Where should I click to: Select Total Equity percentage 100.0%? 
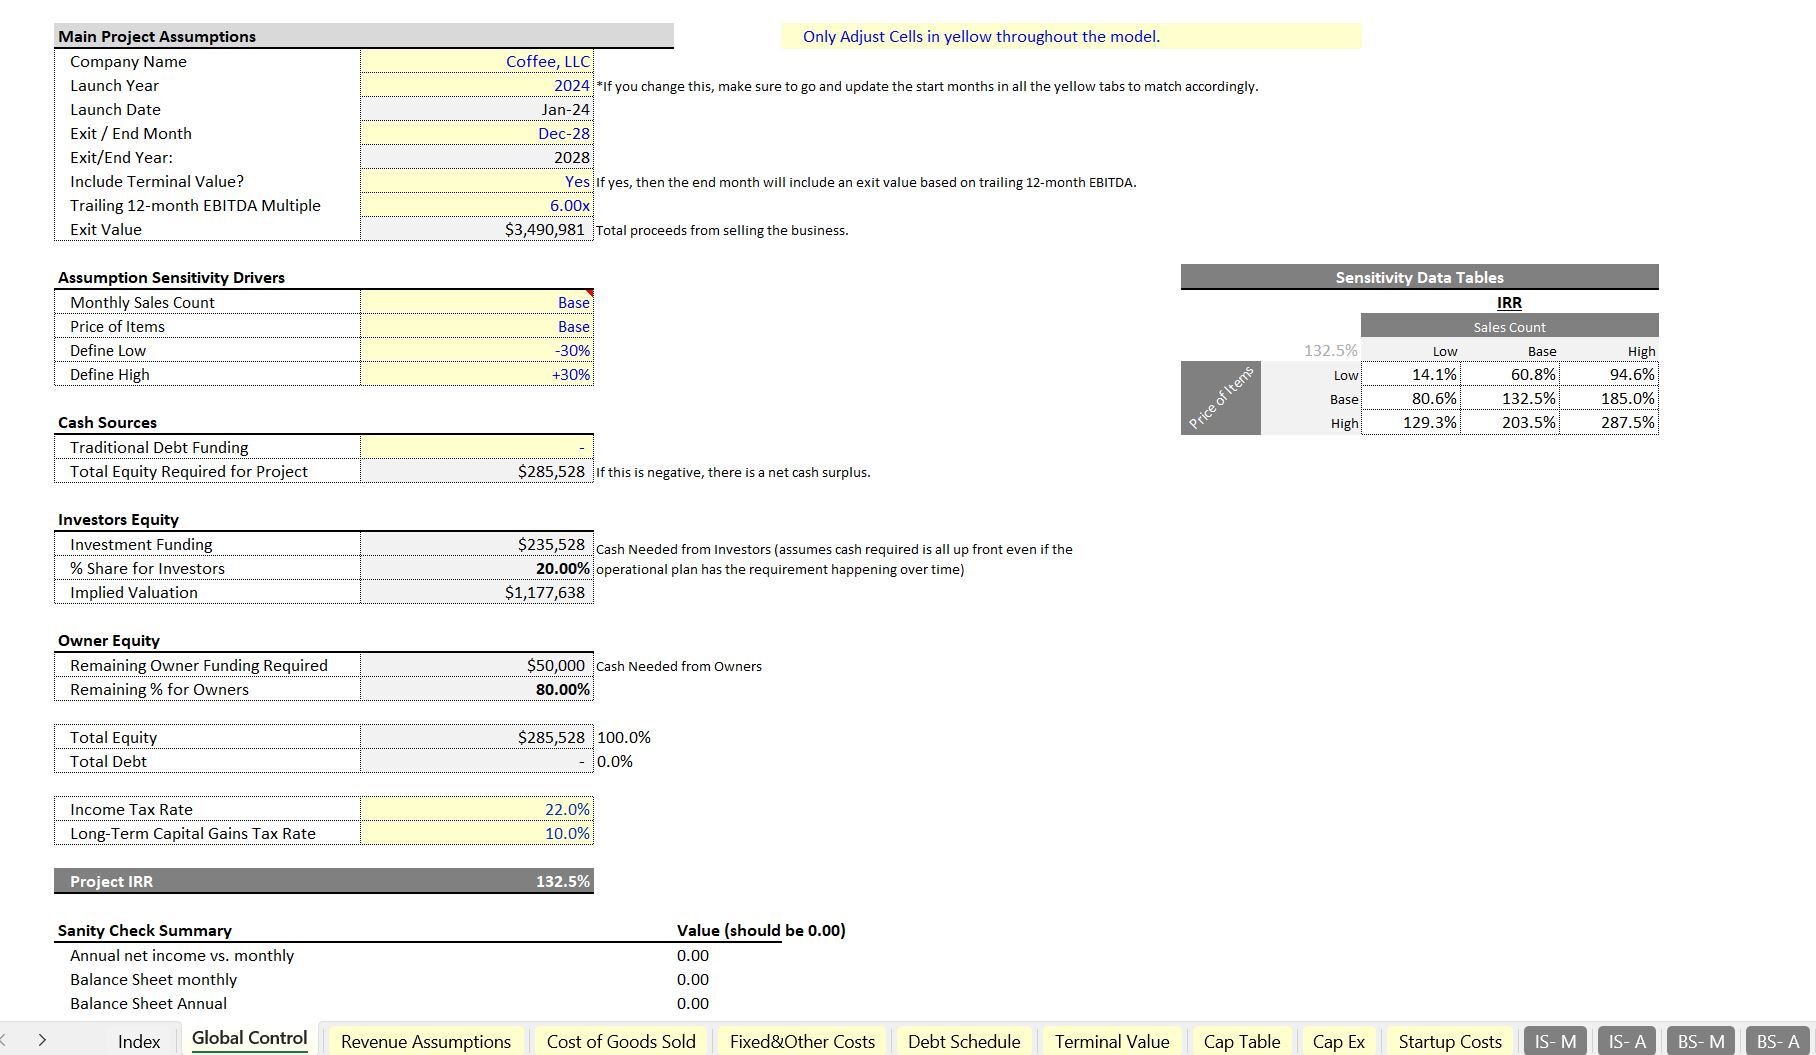(x=624, y=737)
